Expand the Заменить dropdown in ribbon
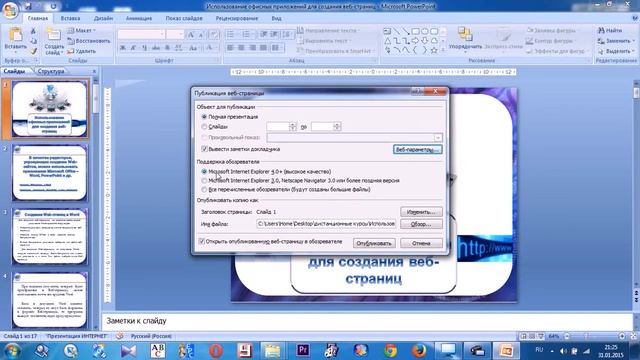Viewport: 640px width, 360px height. click(x=633, y=41)
